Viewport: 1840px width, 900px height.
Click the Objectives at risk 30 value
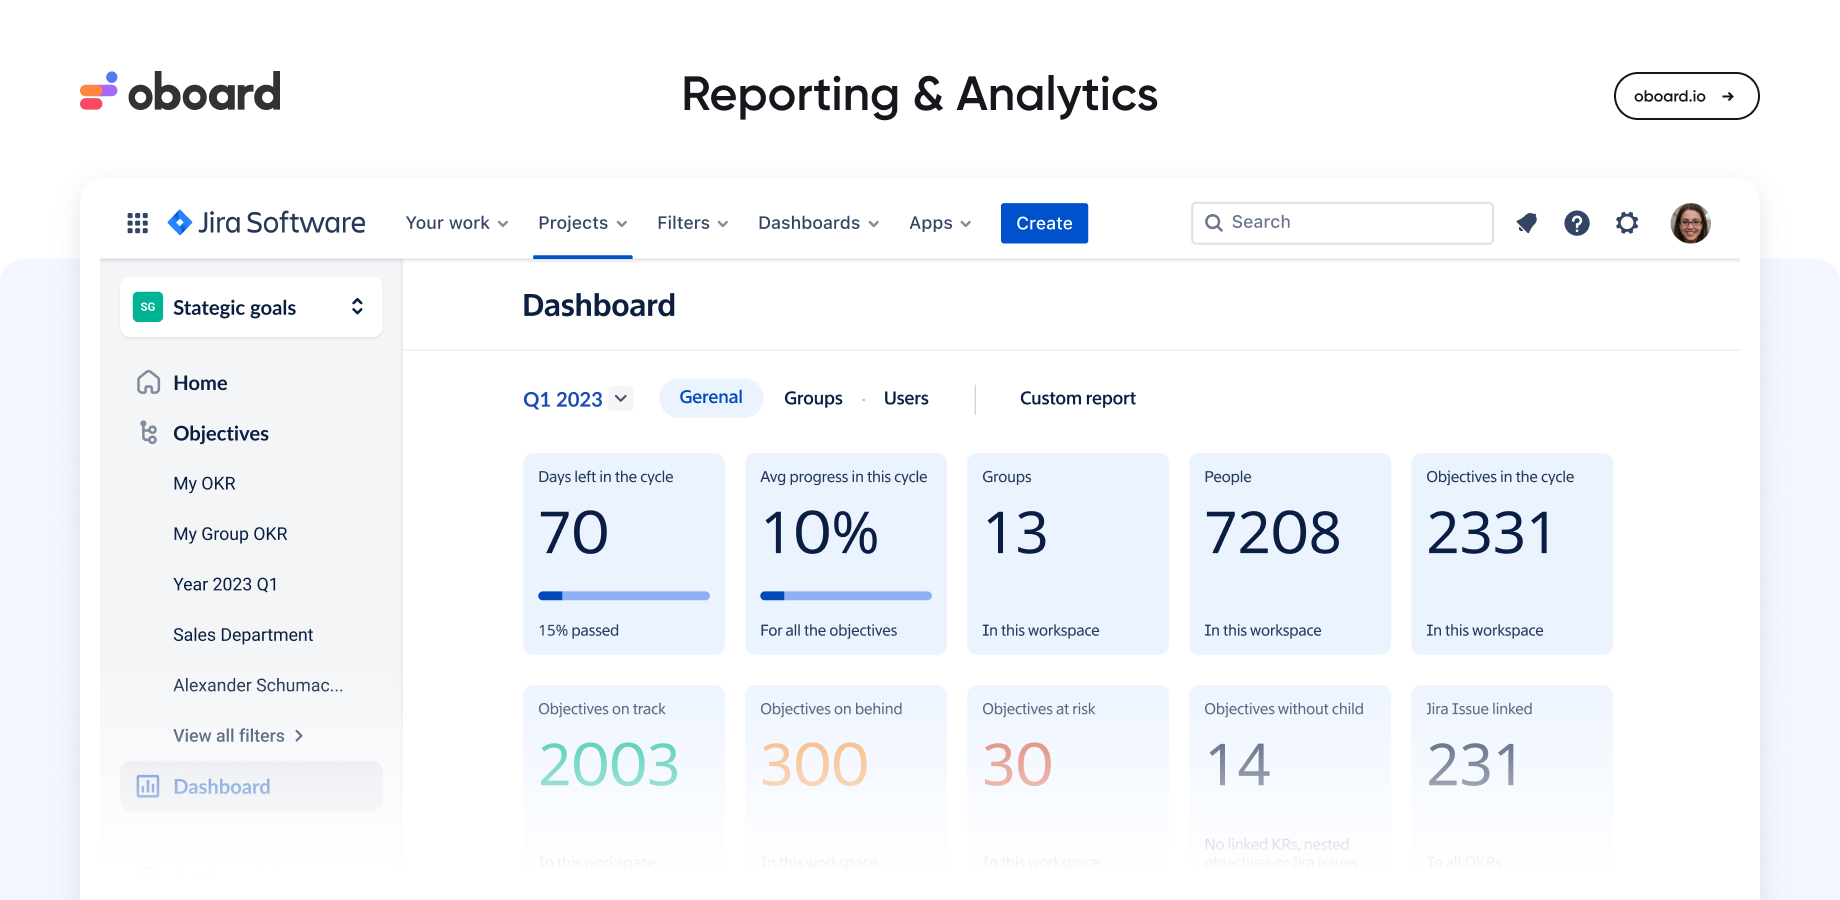[x=1017, y=765]
